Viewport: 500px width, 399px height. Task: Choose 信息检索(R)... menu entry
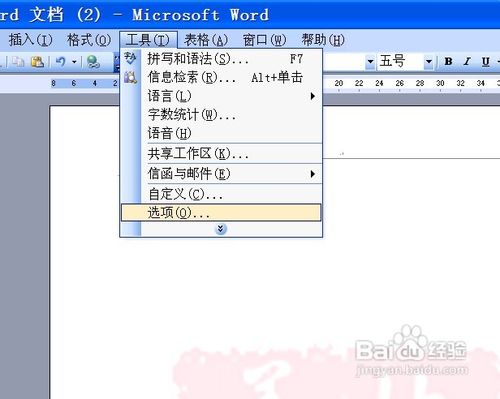[x=221, y=78]
